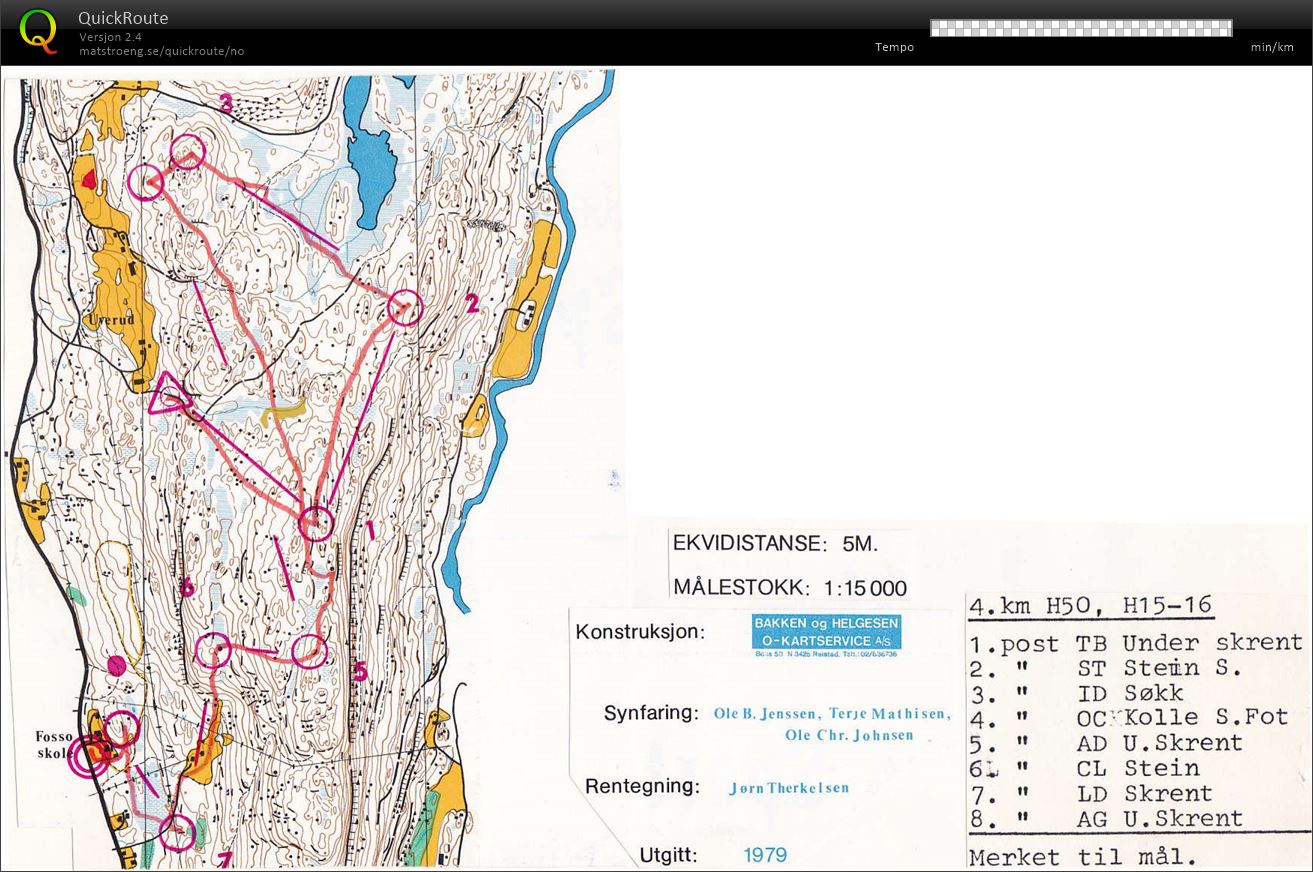
Task: Click the circle for control 5
Action: (x=310, y=651)
